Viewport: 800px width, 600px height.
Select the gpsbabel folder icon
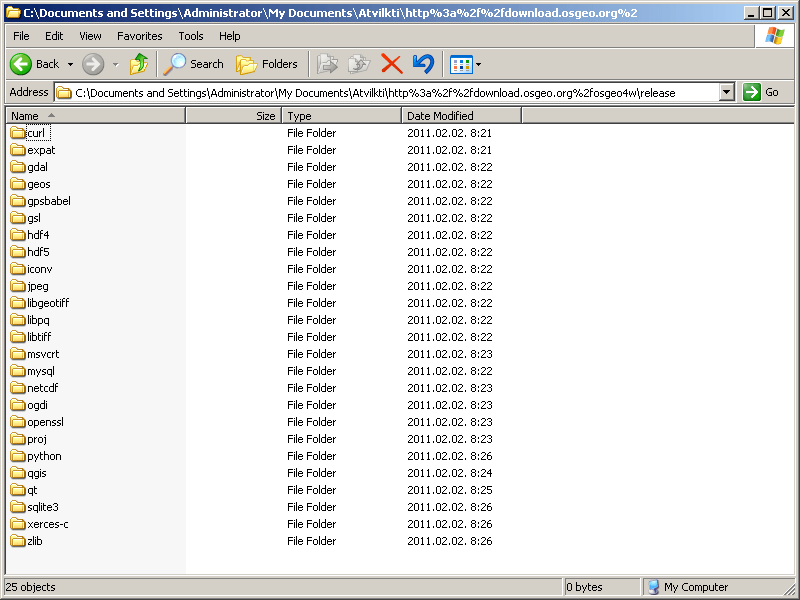(17, 201)
